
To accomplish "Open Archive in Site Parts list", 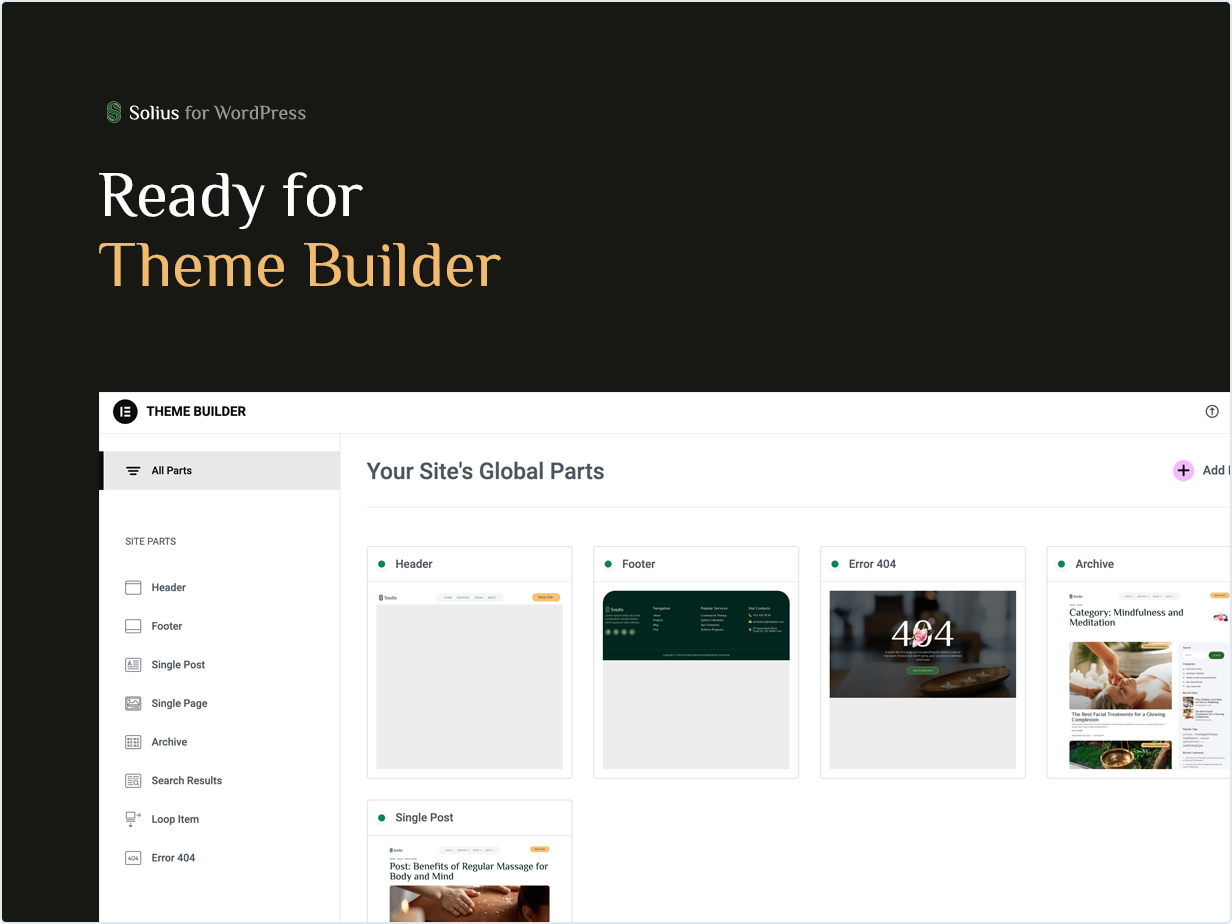I will pos(170,742).
